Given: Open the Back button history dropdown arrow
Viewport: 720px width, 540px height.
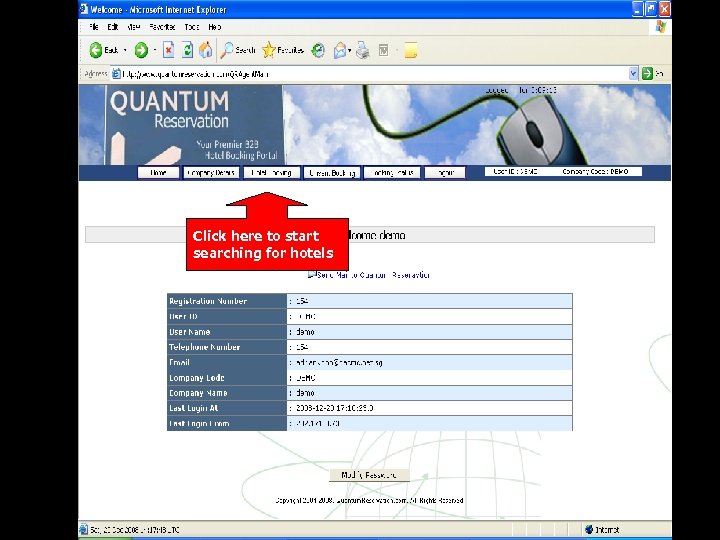Looking at the screenshot, I should (x=125, y=50).
